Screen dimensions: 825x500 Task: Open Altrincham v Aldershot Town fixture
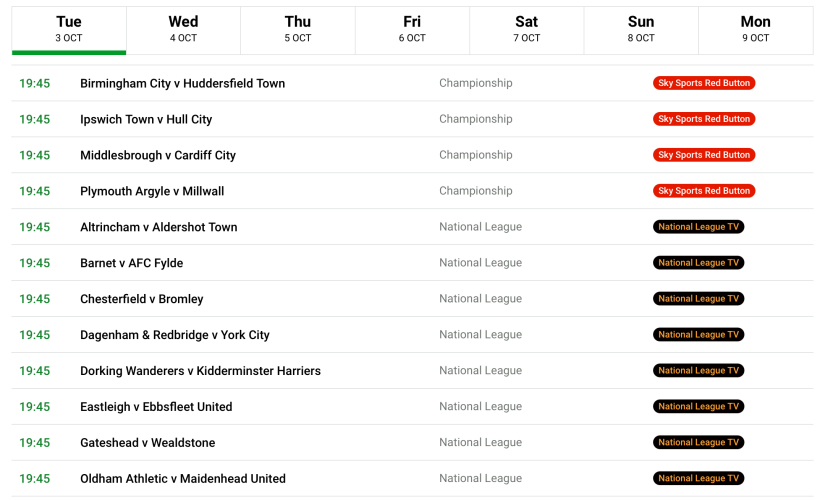coord(159,228)
